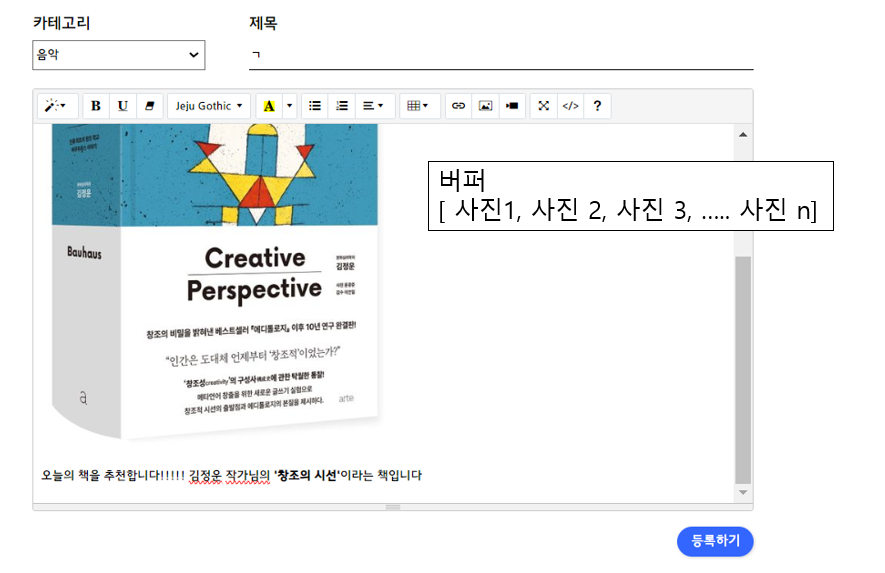
Task: Click the insert link icon
Action: pyautogui.click(x=458, y=106)
